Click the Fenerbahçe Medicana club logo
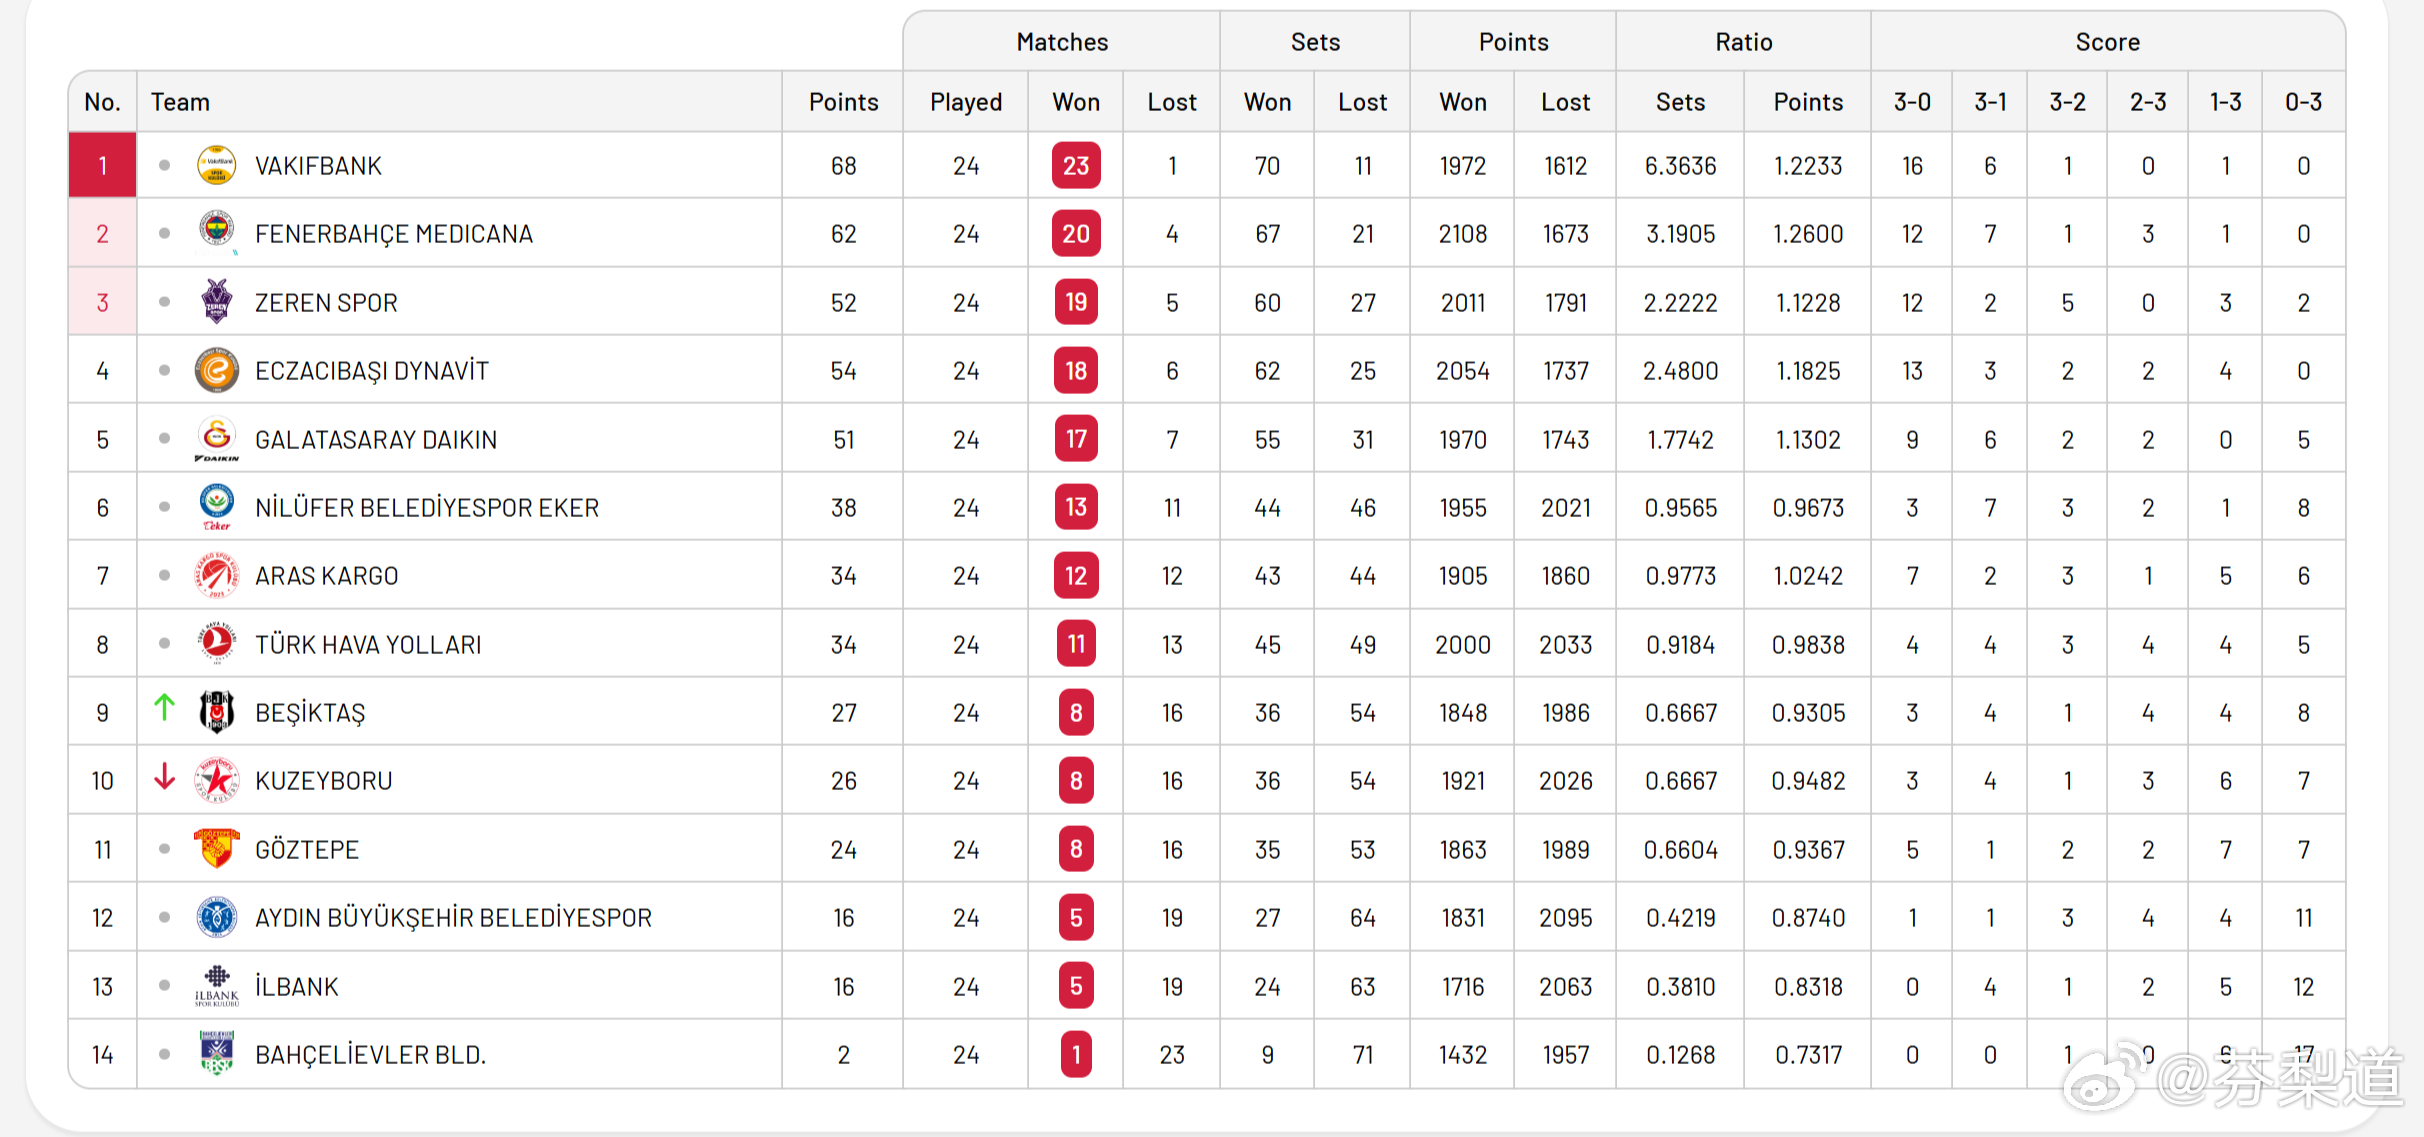The height and width of the screenshot is (1137, 2424). point(216,232)
